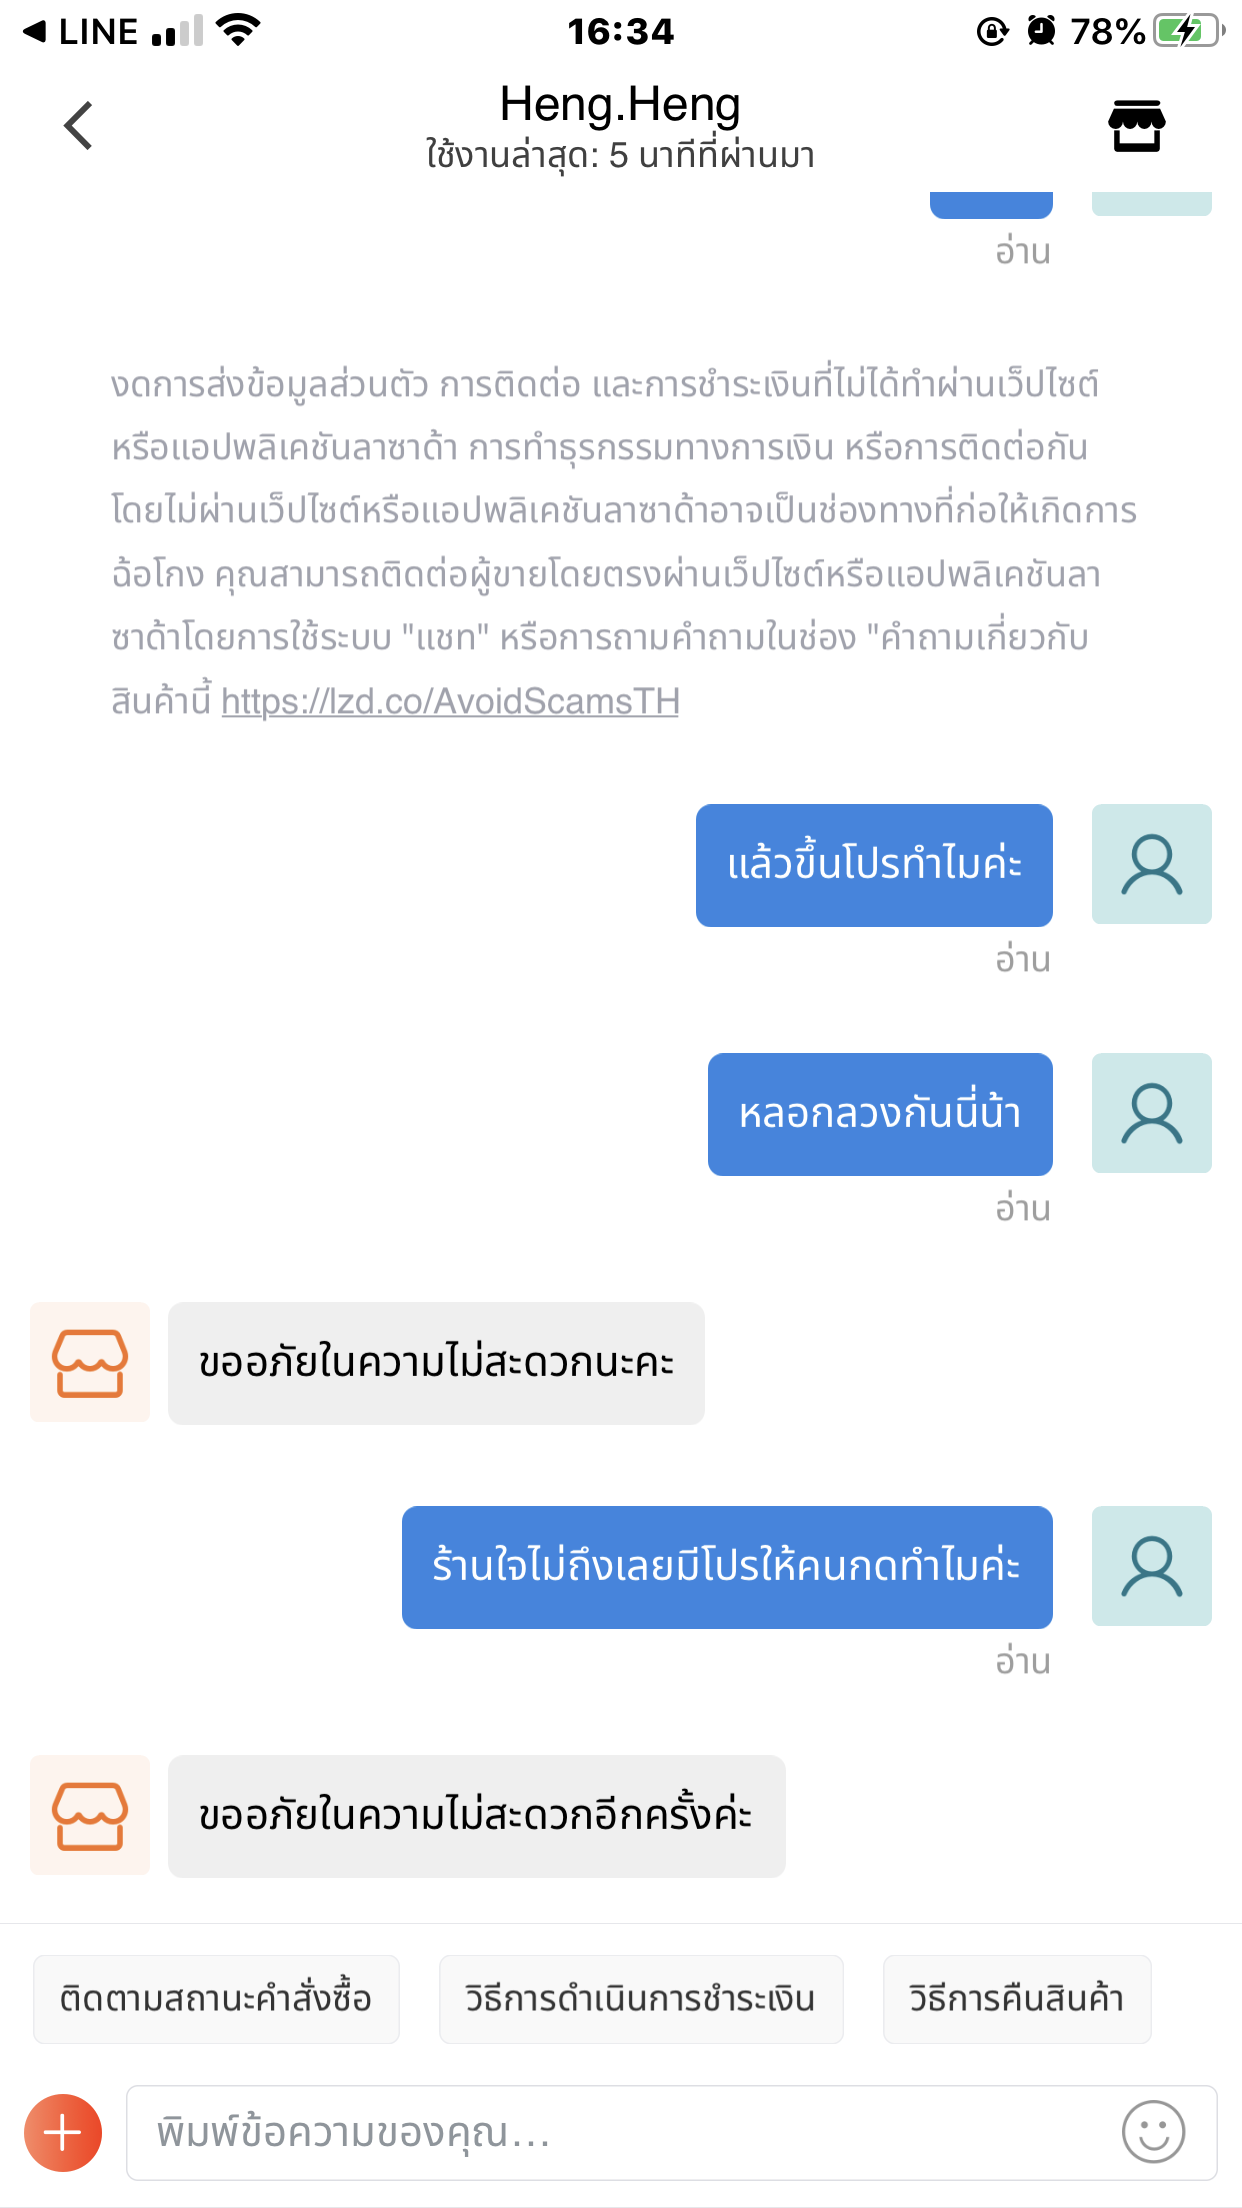Open the emoji smiley picker
Image resolution: width=1242 pixels, height=2208 pixels.
pyautogui.click(x=1153, y=2132)
